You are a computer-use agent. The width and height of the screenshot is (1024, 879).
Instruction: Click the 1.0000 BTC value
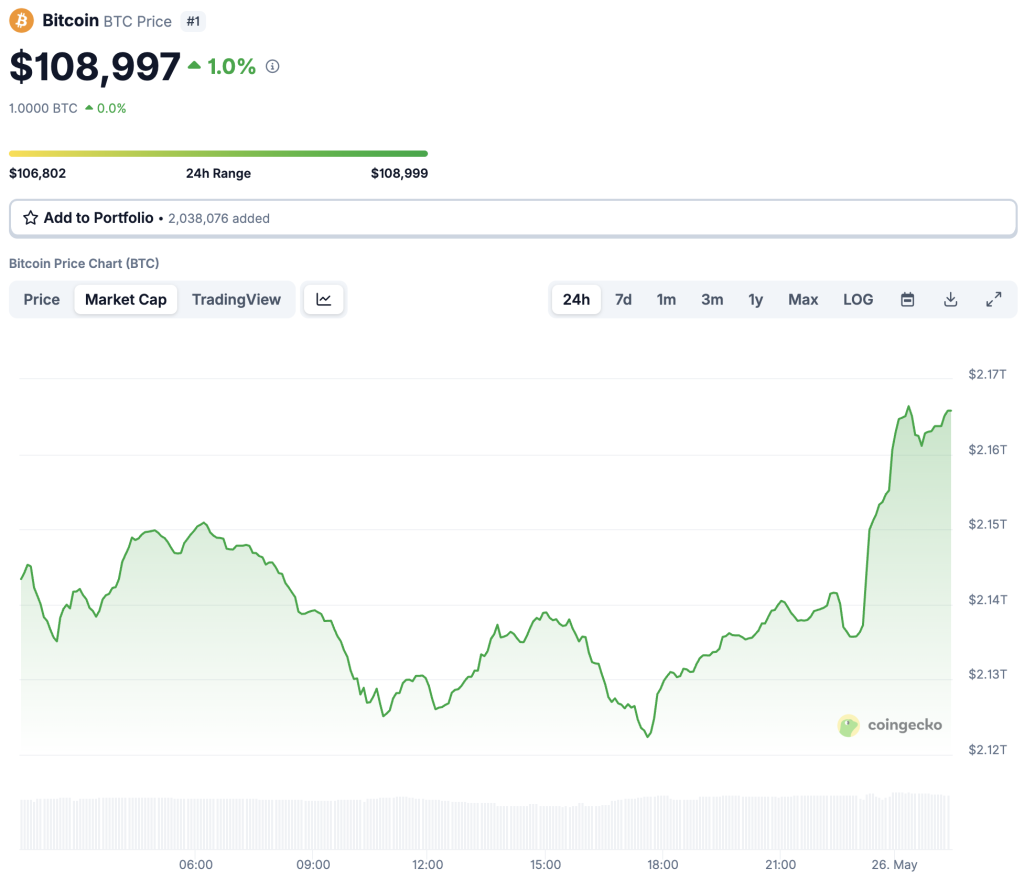pos(43,108)
